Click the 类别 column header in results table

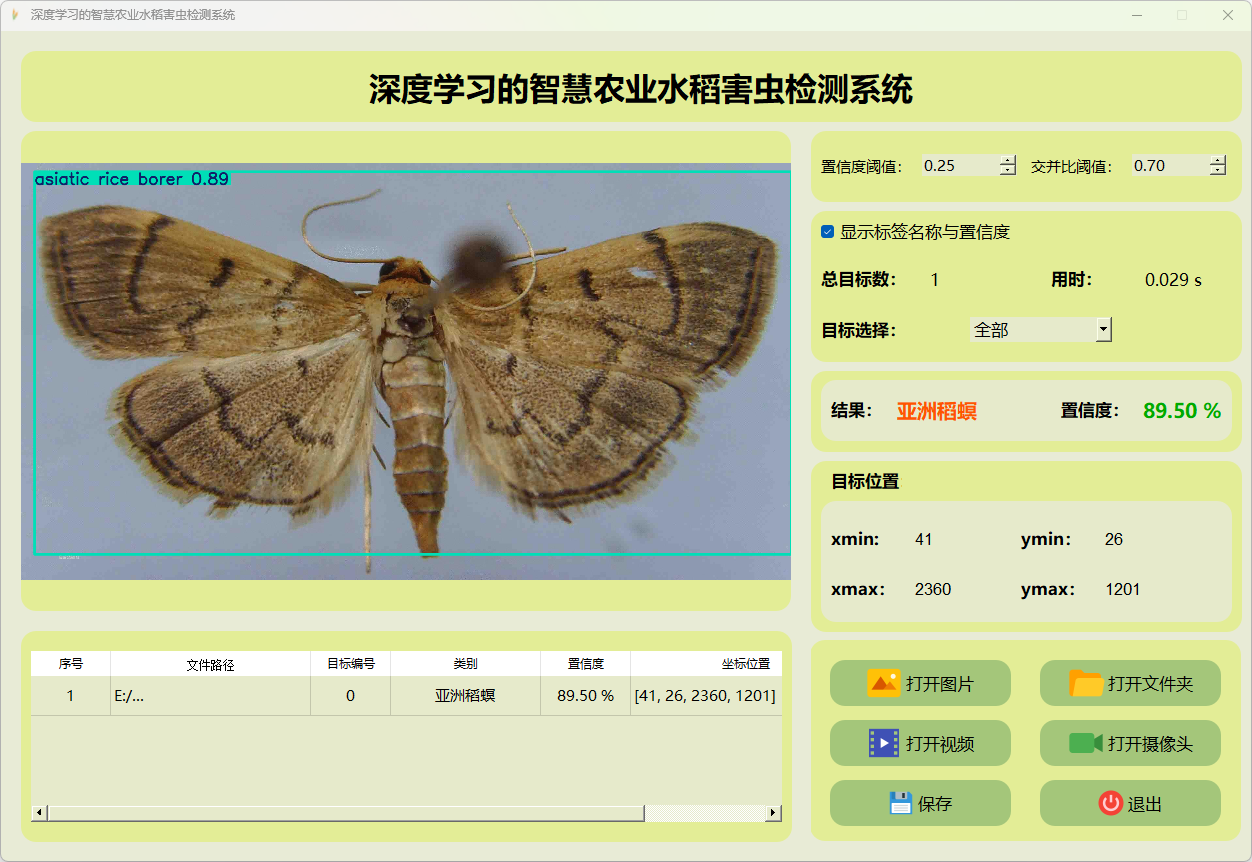tap(465, 664)
